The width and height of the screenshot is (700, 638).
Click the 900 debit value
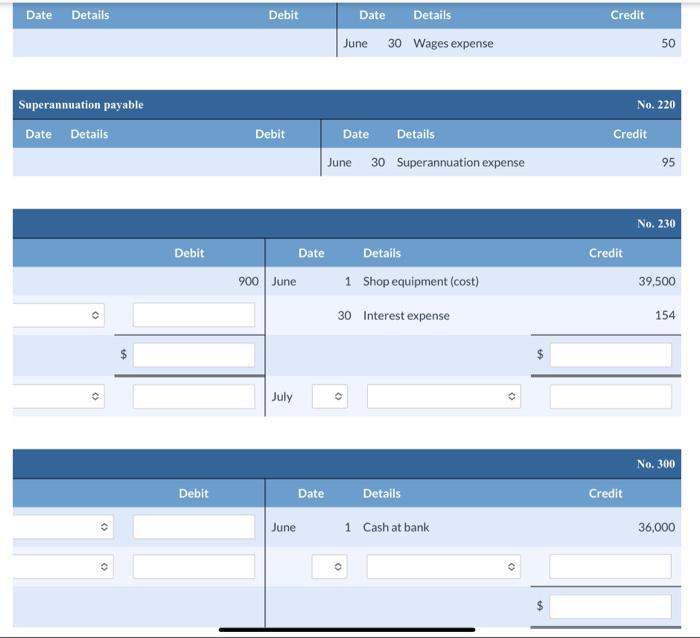(248, 281)
